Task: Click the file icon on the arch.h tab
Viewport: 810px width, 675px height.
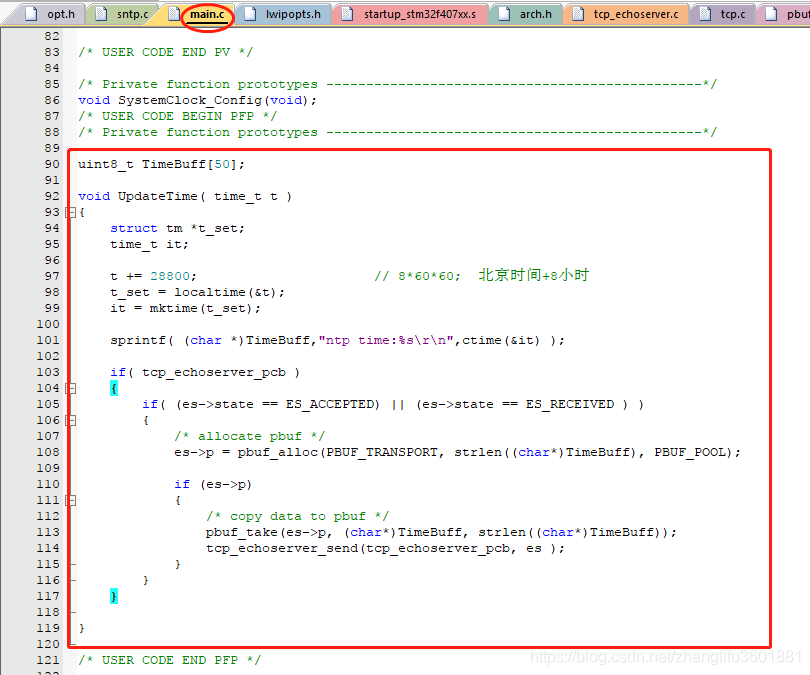Action: click(x=506, y=15)
